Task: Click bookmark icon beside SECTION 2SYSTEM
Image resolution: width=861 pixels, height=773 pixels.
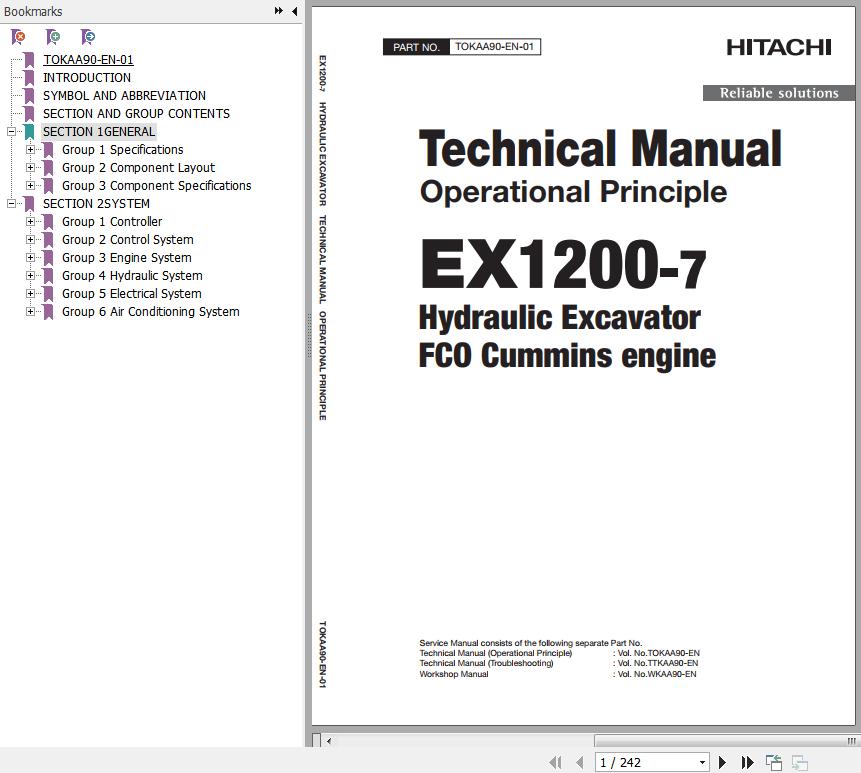Action: click(29, 204)
